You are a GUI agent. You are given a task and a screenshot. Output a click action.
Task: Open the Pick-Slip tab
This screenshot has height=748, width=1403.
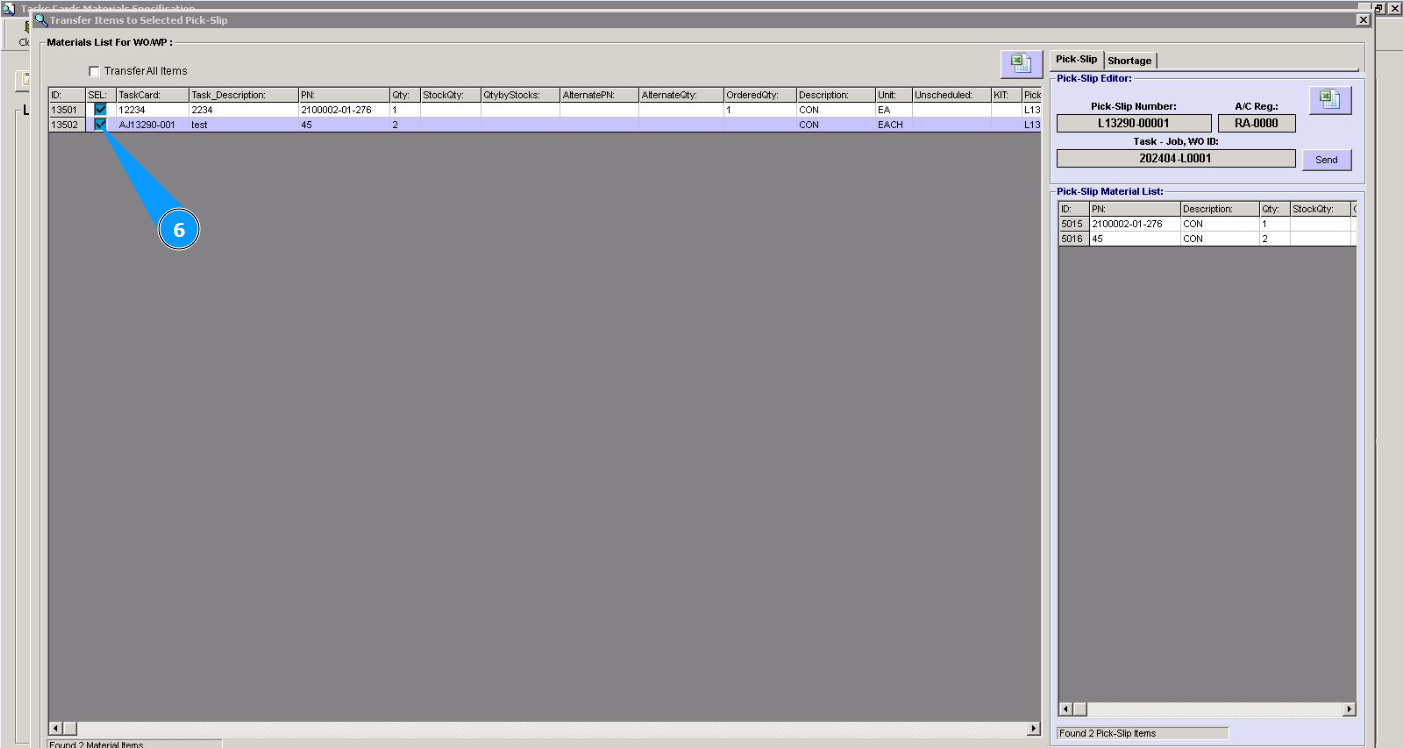coord(1076,60)
